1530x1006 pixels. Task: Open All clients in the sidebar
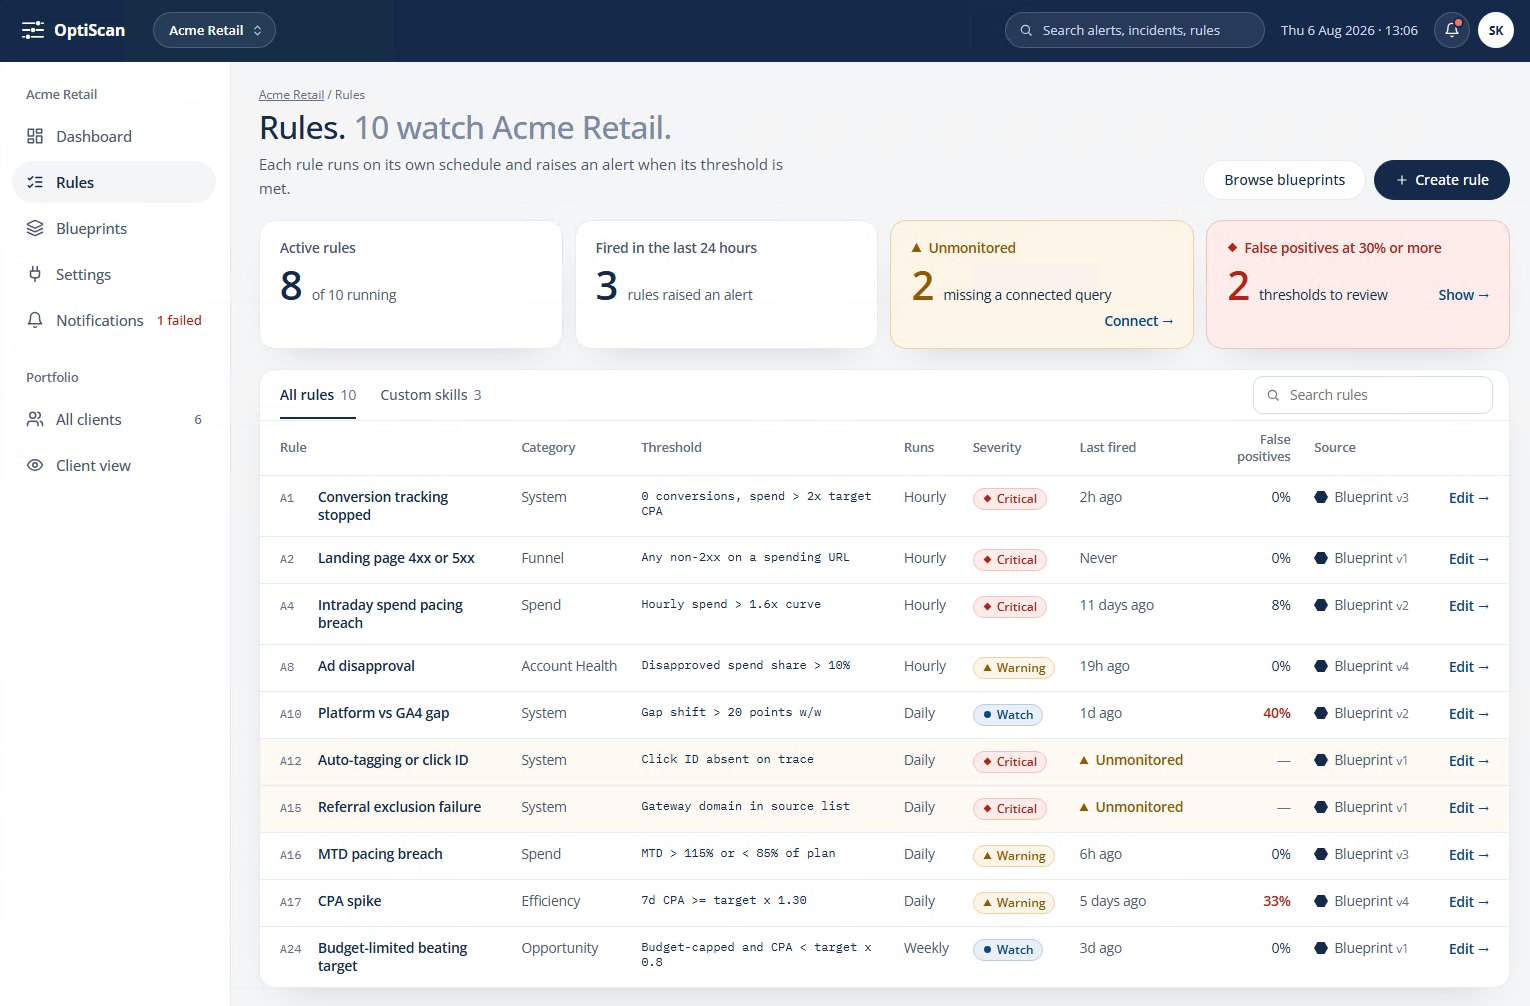point(114,419)
